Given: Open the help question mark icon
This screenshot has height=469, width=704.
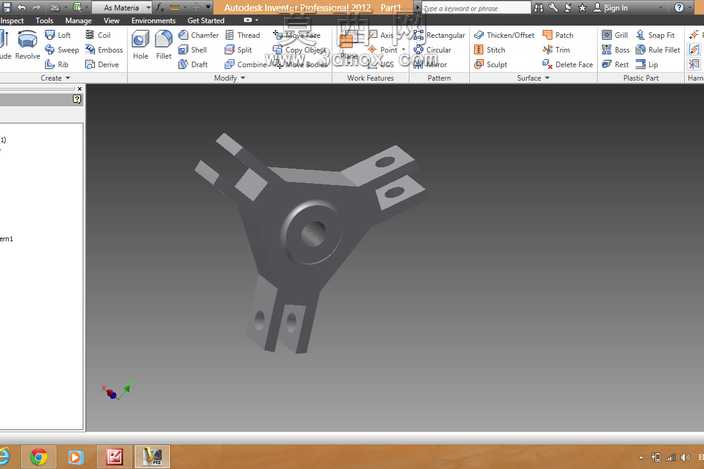Looking at the screenshot, I should click(x=679, y=8).
